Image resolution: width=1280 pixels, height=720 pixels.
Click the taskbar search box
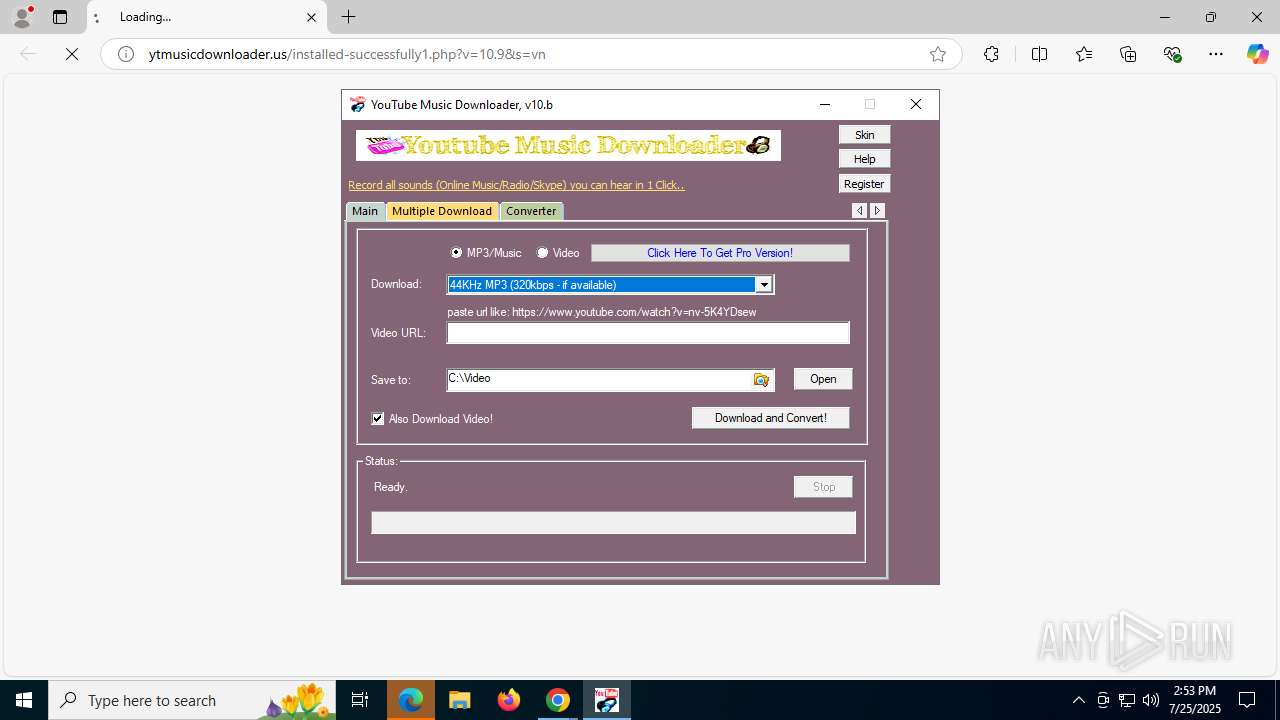click(192, 700)
